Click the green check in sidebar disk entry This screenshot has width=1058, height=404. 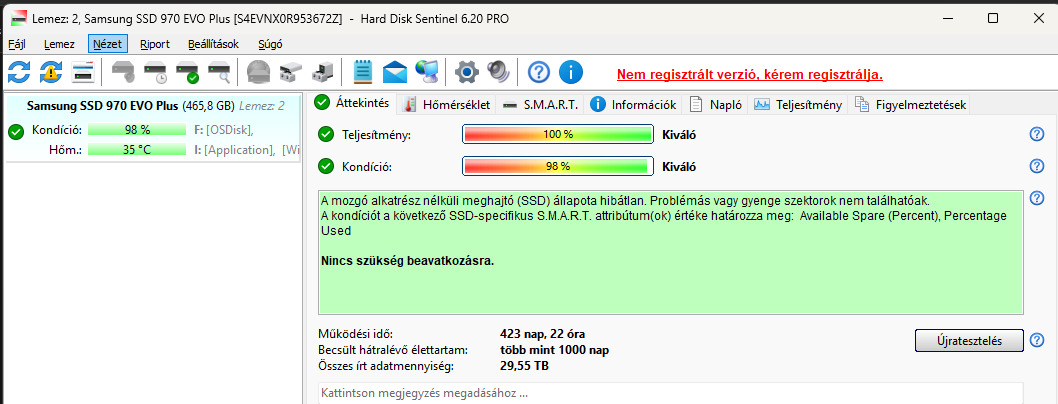tap(16, 132)
